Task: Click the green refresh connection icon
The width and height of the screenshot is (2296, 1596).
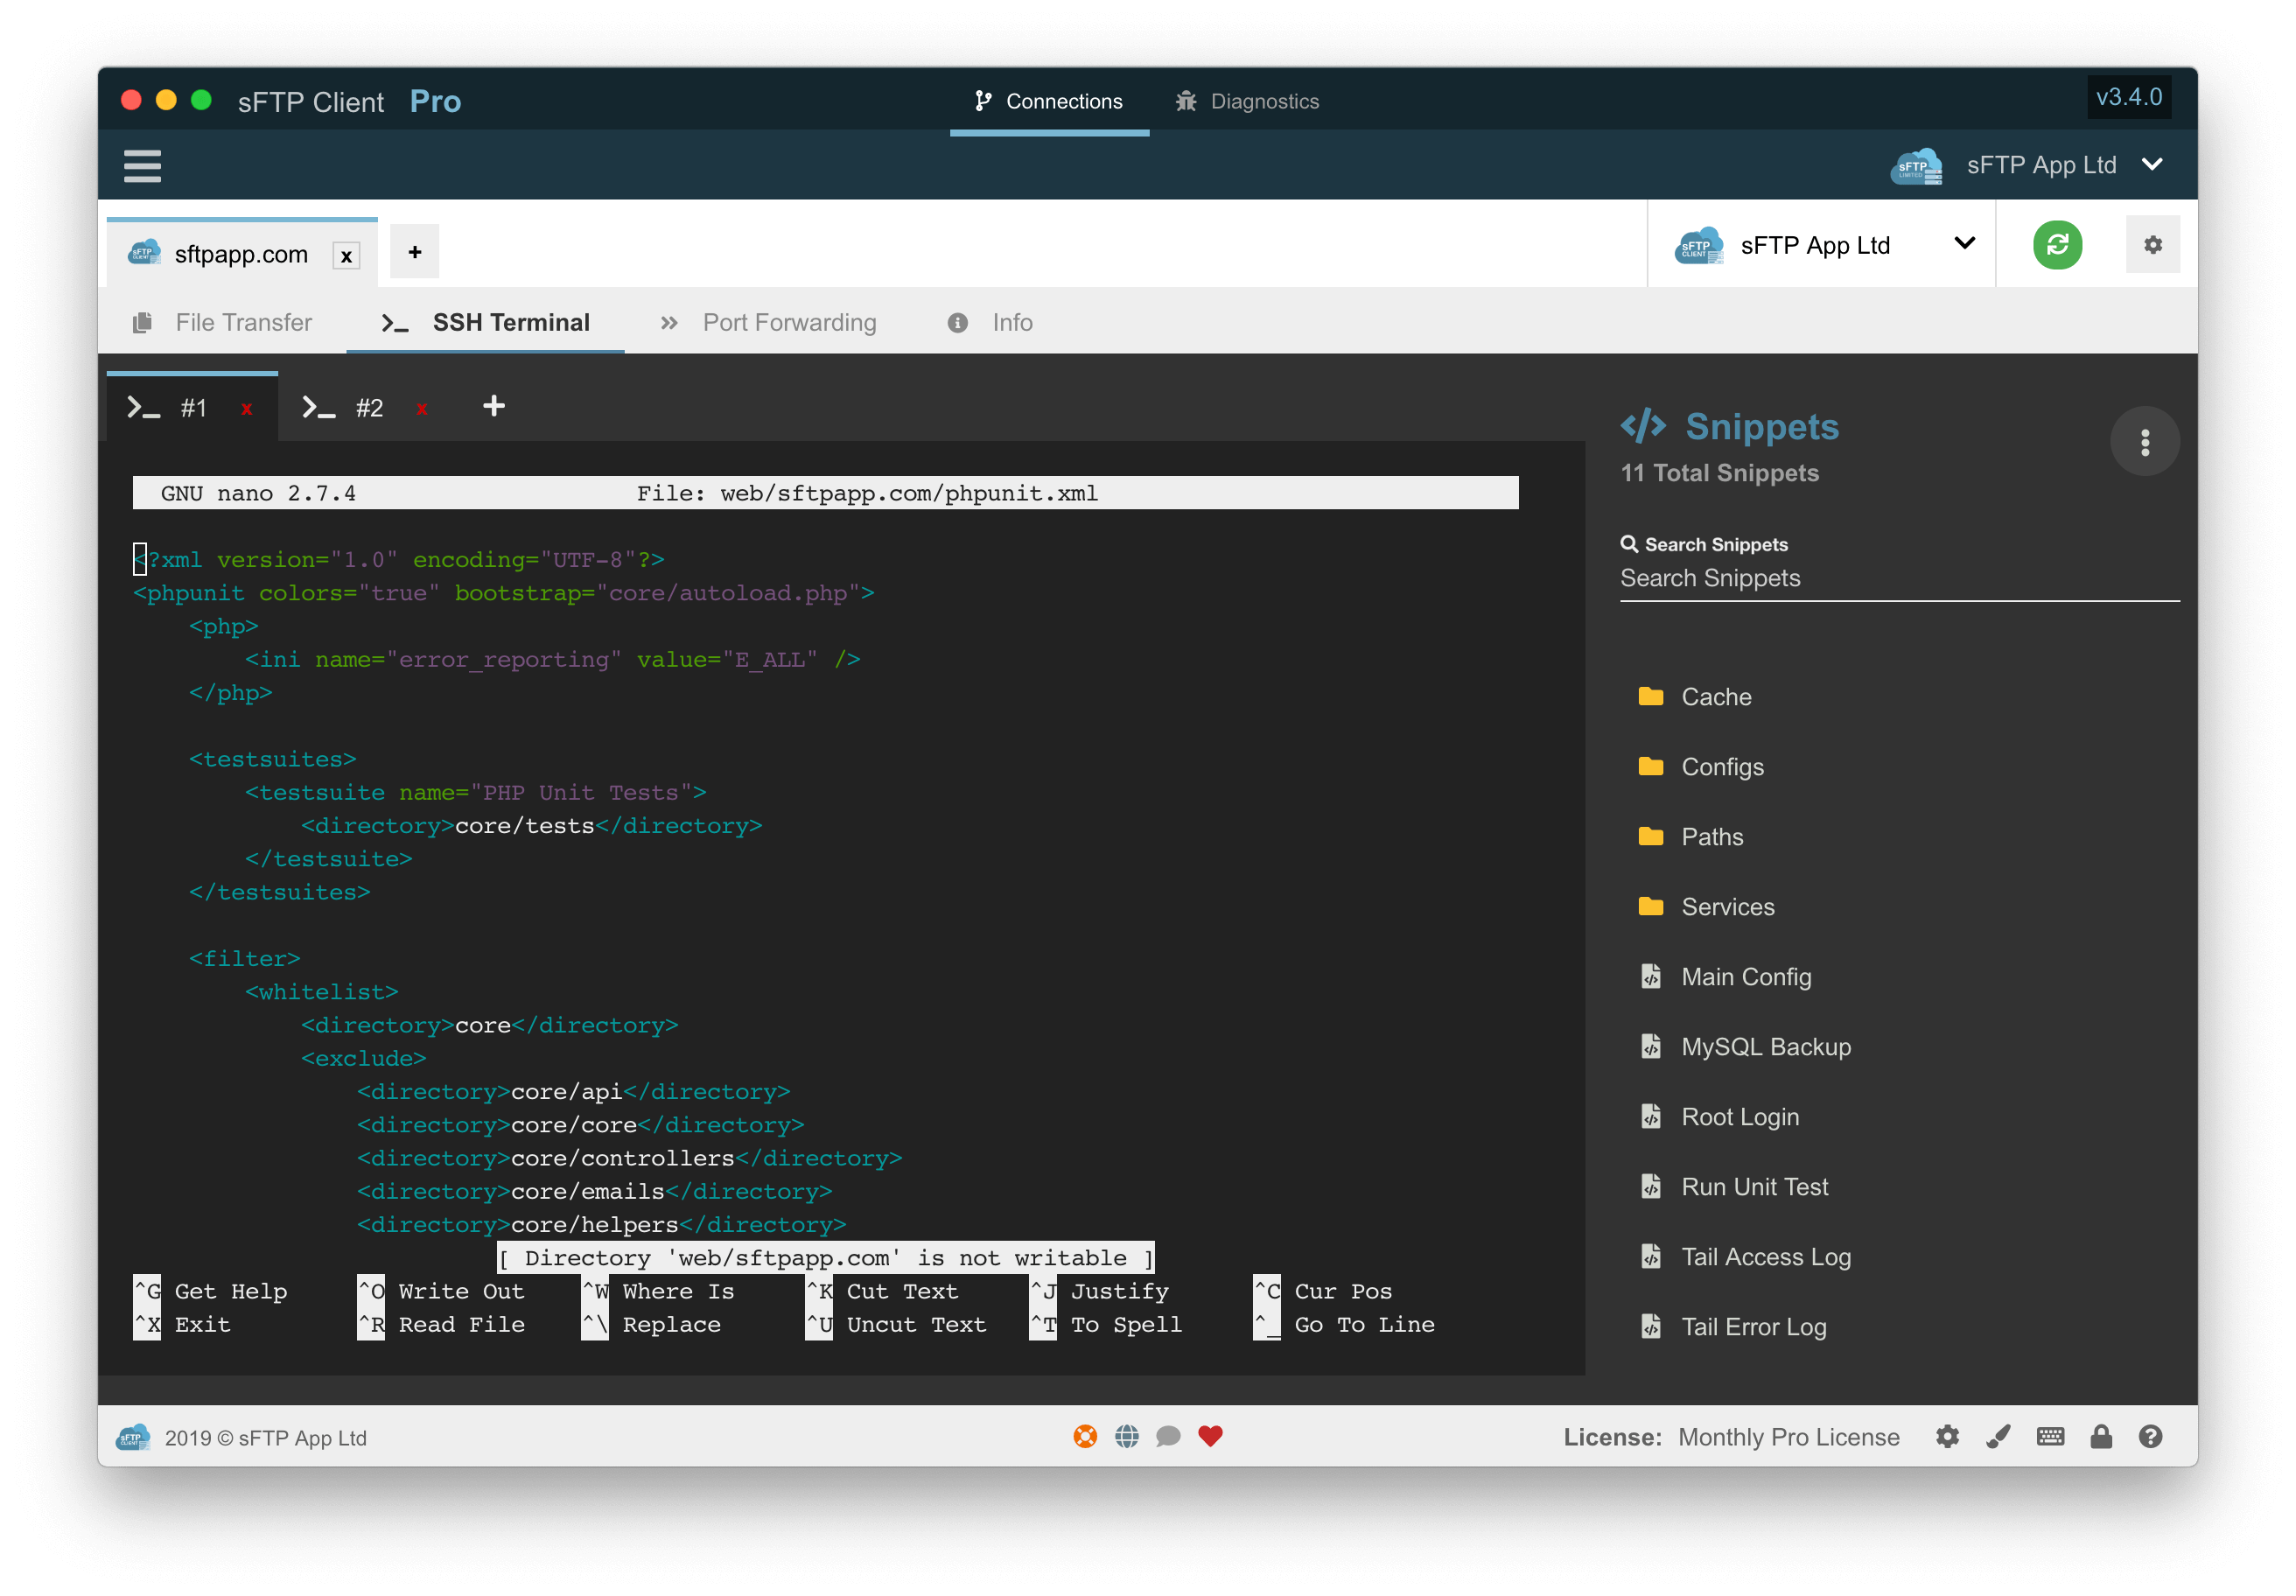Action: pos(2056,245)
